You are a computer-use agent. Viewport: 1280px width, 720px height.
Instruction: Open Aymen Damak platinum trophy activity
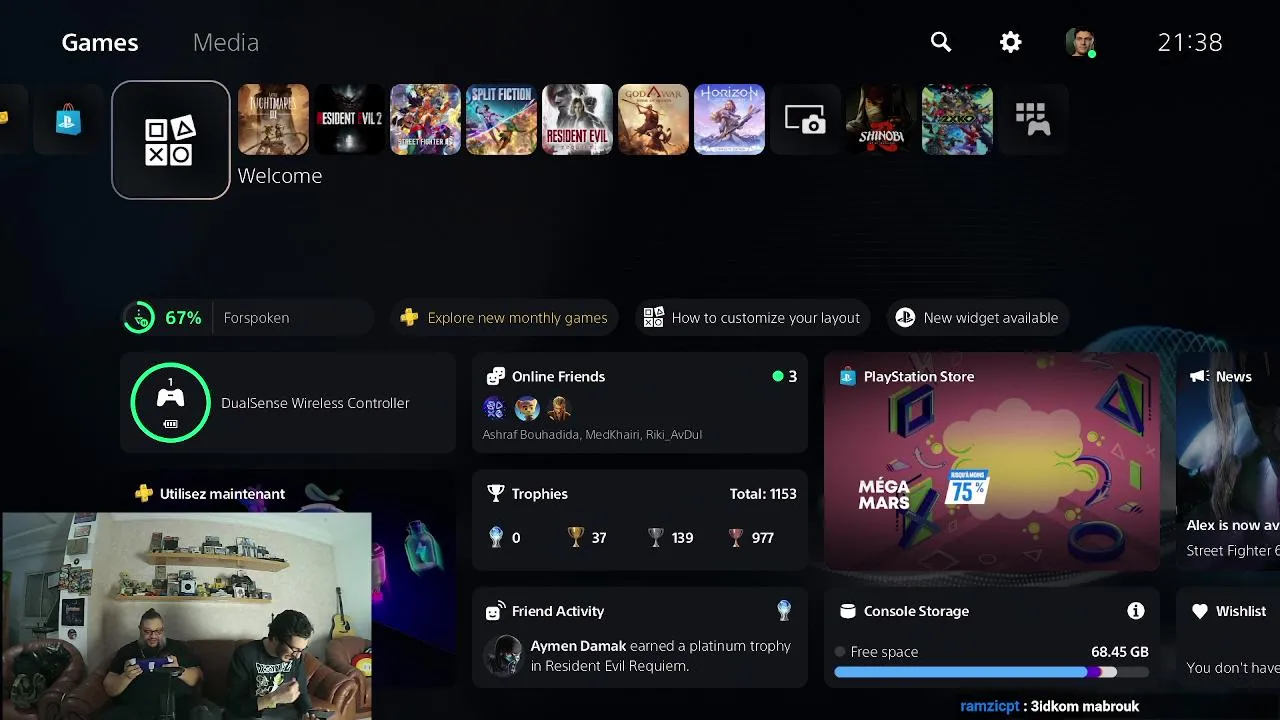(x=640, y=655)
